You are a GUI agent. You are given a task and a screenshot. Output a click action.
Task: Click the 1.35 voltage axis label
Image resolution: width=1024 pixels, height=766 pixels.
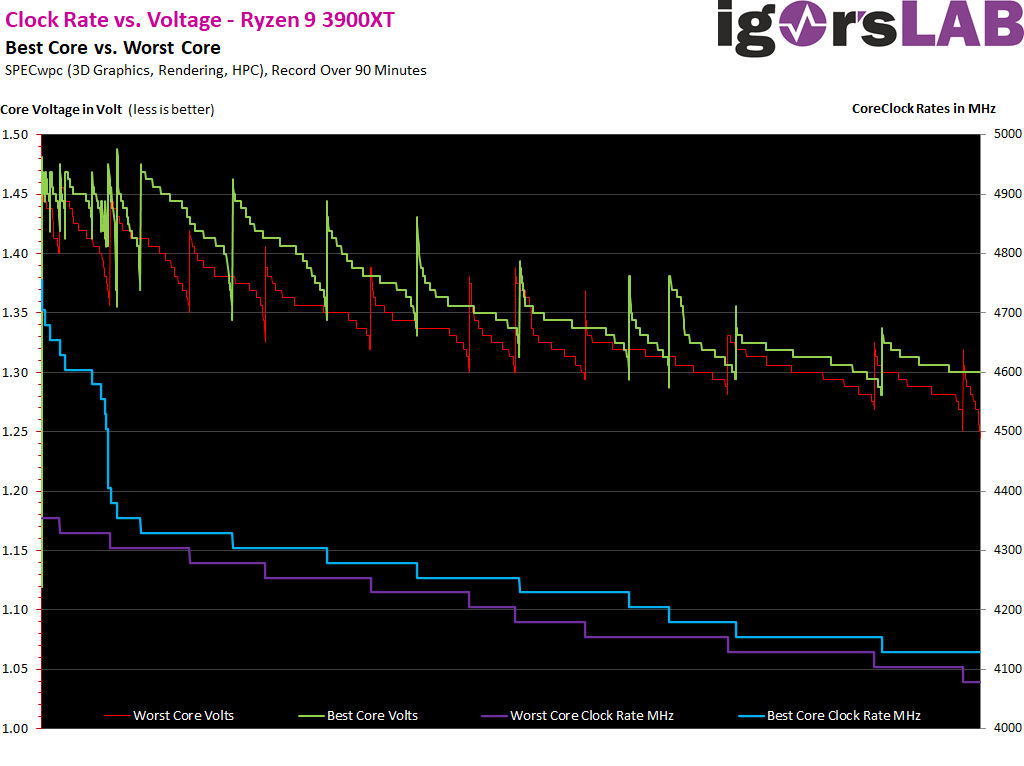(x=15, y=313)
